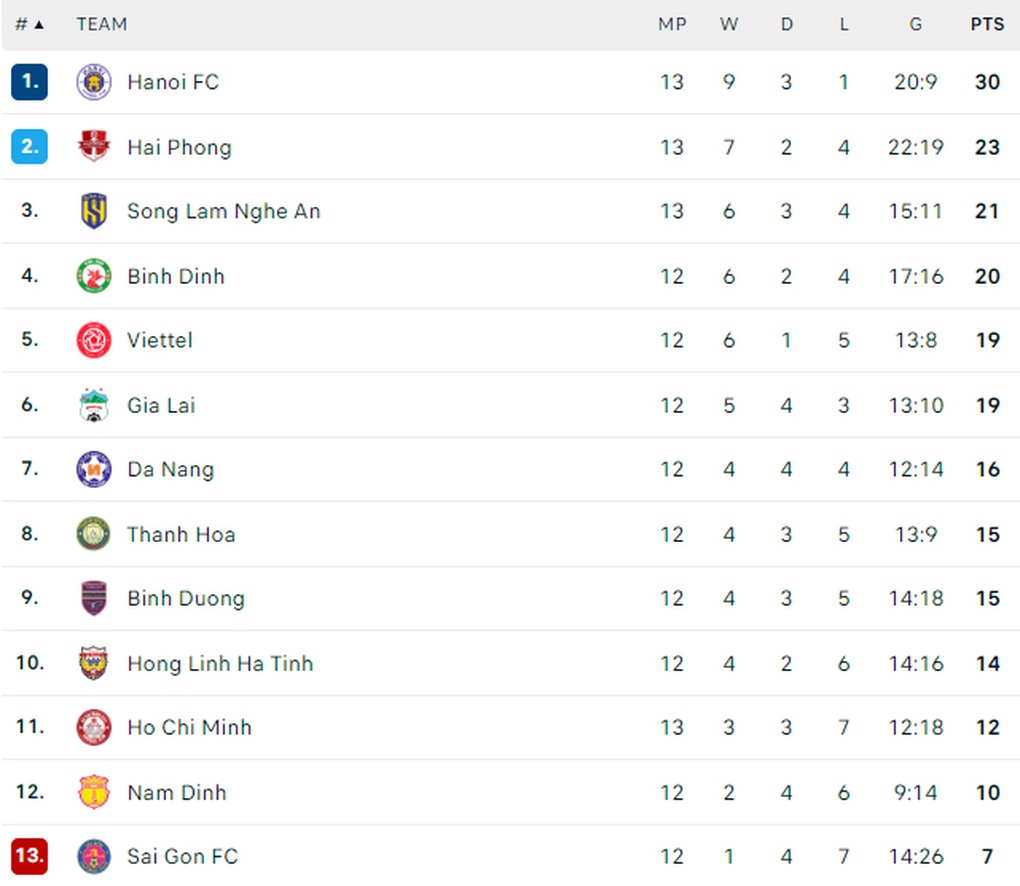This screenshot has height=886, width=1020.
Task: Click the TEAM column header
Action: pyautogui.click(x=102, y=25)
